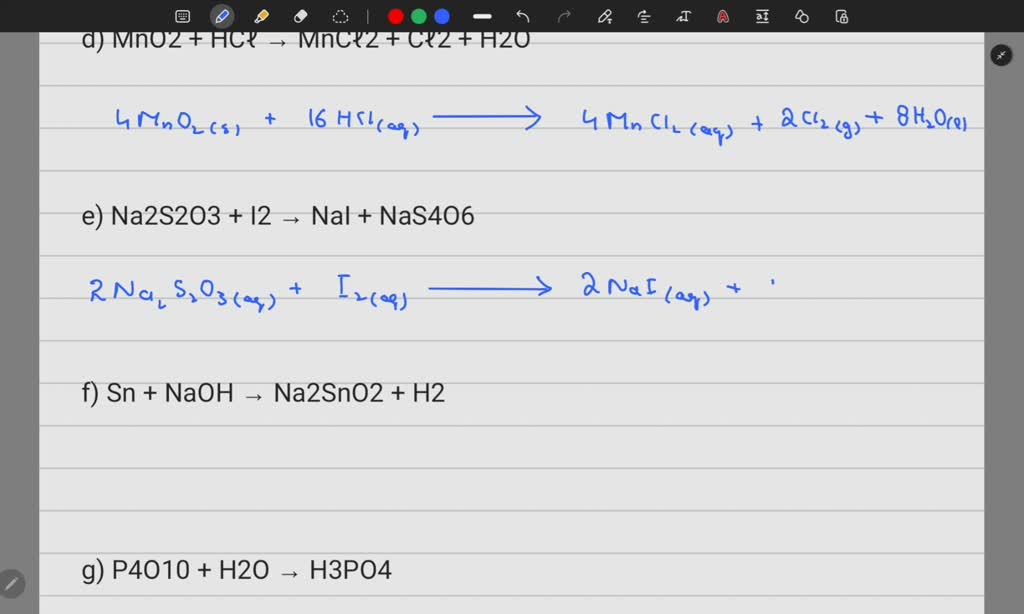Image resolution: width=1024 pixels, height=614 pixels.
Task: Select the green ink color
Action: pyautogui.click(x=417, y=16)
